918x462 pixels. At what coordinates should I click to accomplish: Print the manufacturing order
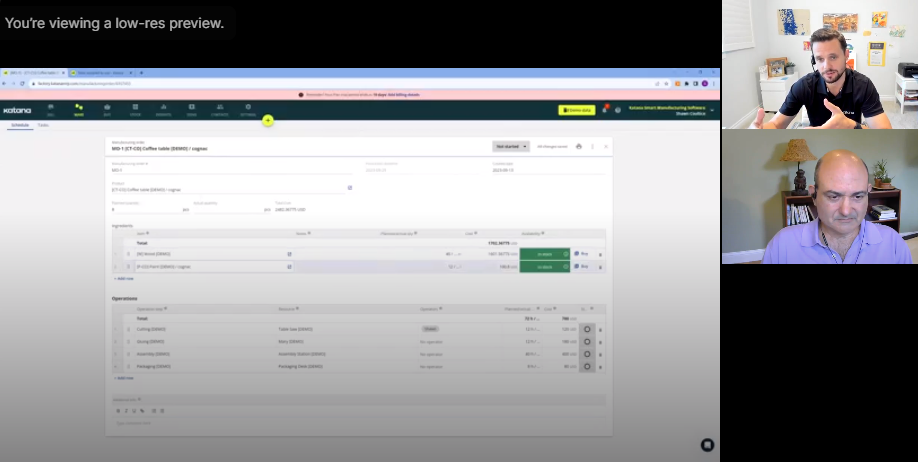578,146
